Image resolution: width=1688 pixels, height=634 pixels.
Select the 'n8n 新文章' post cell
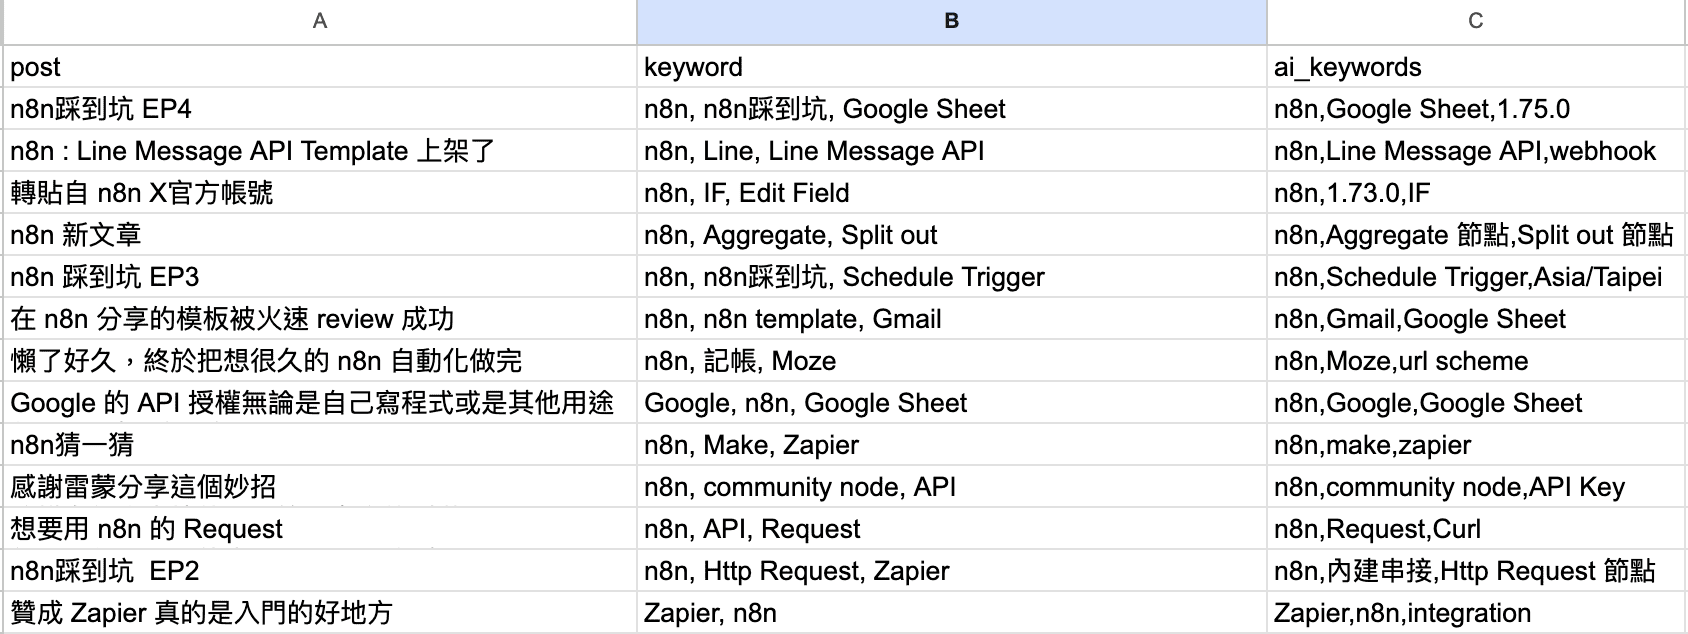(x=319, y=235)
